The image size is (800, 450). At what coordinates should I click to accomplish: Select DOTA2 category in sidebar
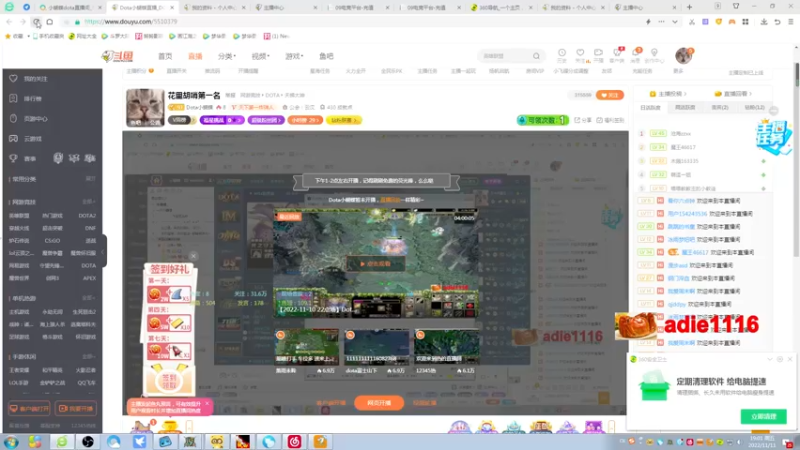pos(87,216)
